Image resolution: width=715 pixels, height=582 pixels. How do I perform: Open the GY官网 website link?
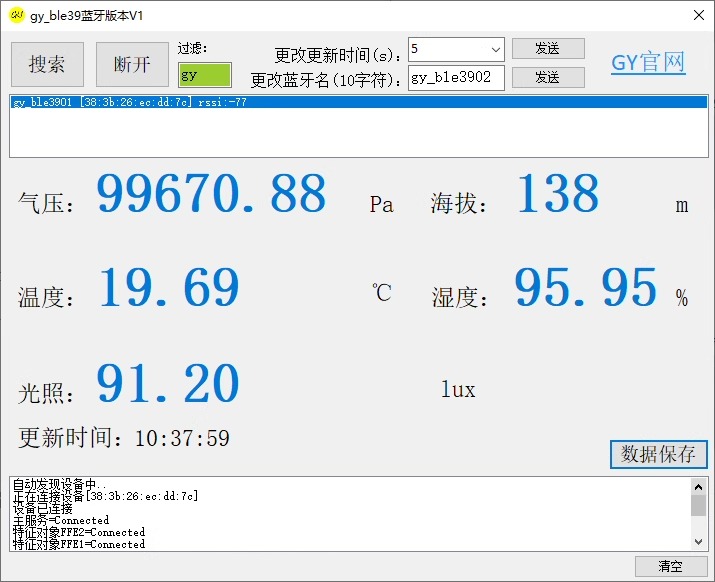pyautogui.click(x=648, y=62)
